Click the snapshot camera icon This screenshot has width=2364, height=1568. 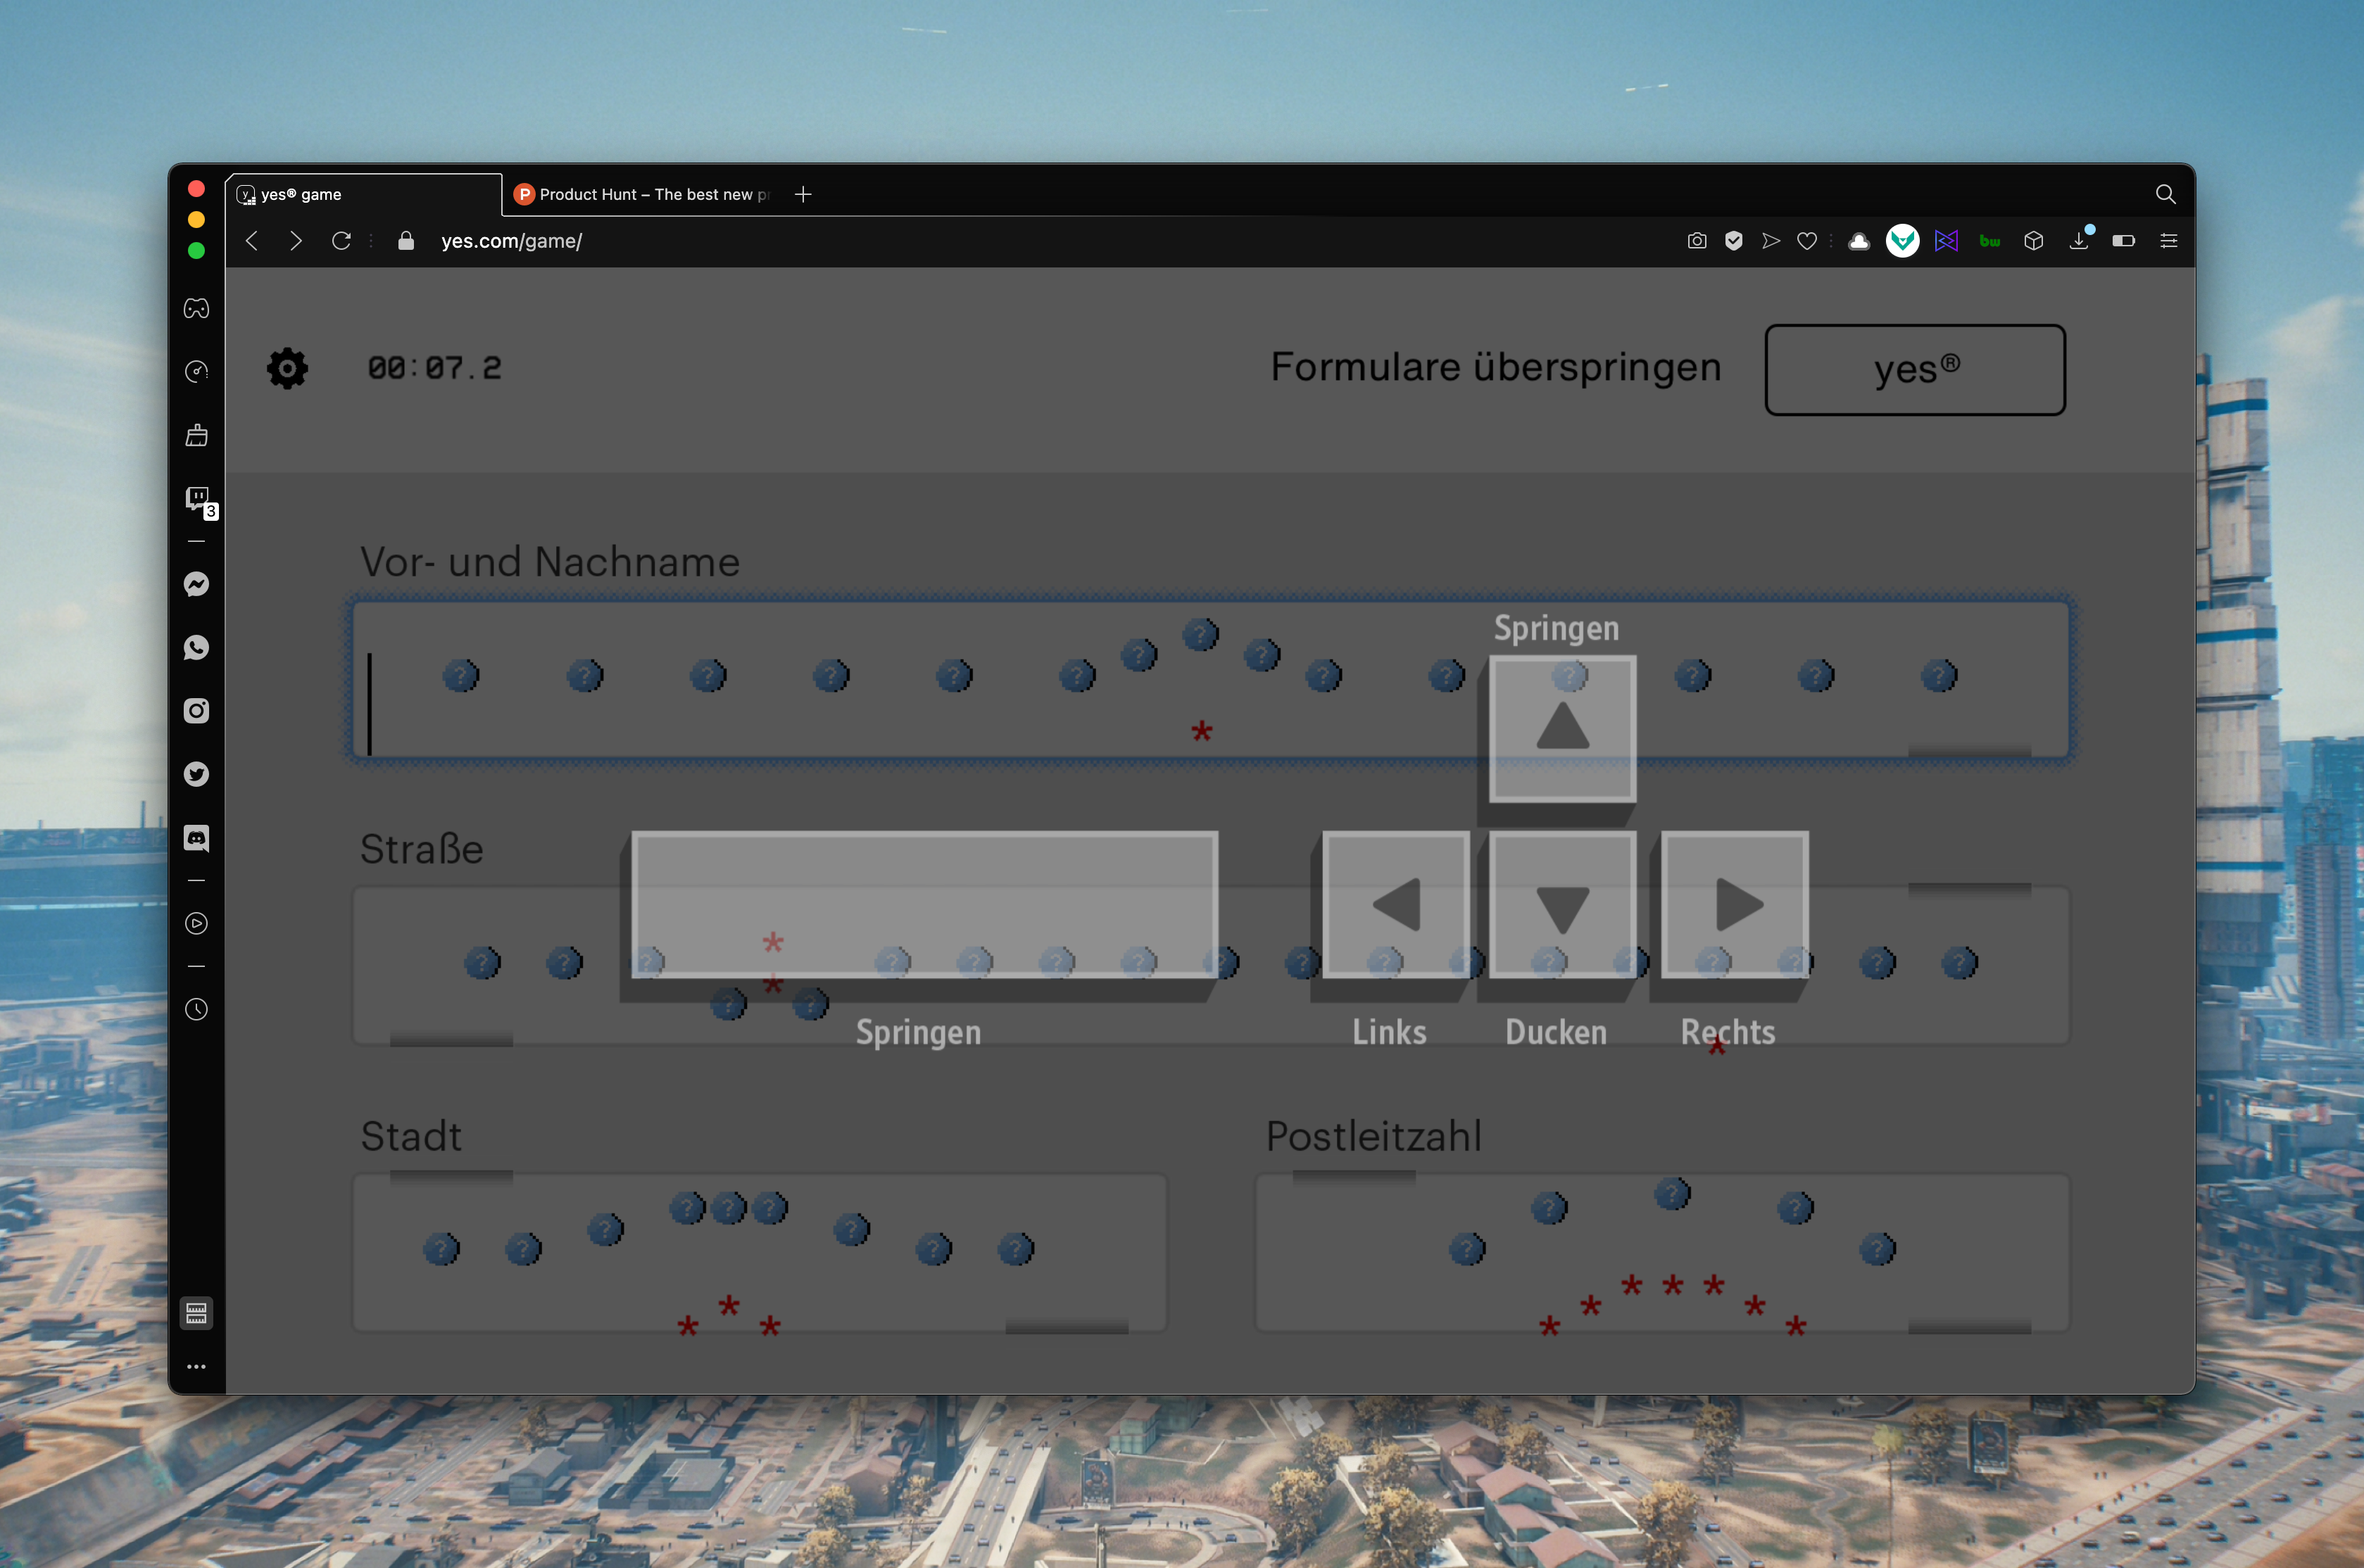[x=1697, y=241]
